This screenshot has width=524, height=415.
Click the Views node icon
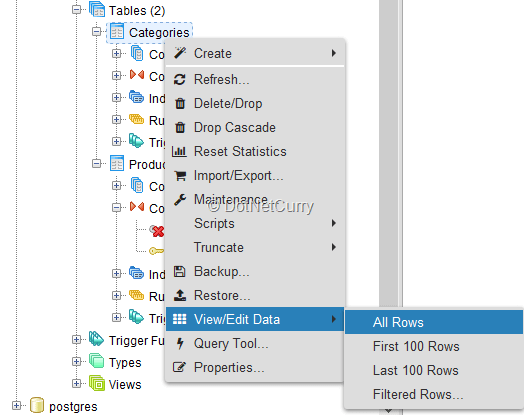click(97, 383)
